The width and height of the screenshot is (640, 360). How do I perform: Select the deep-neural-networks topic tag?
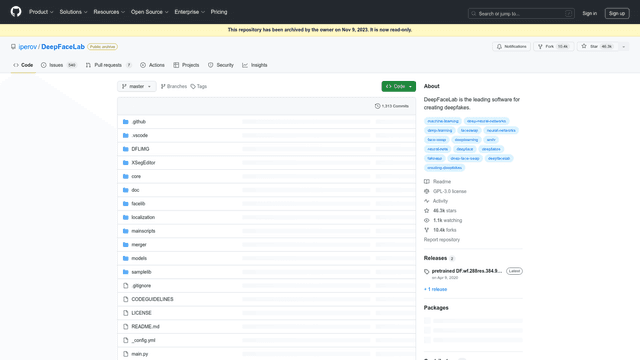tap(486, 121)
